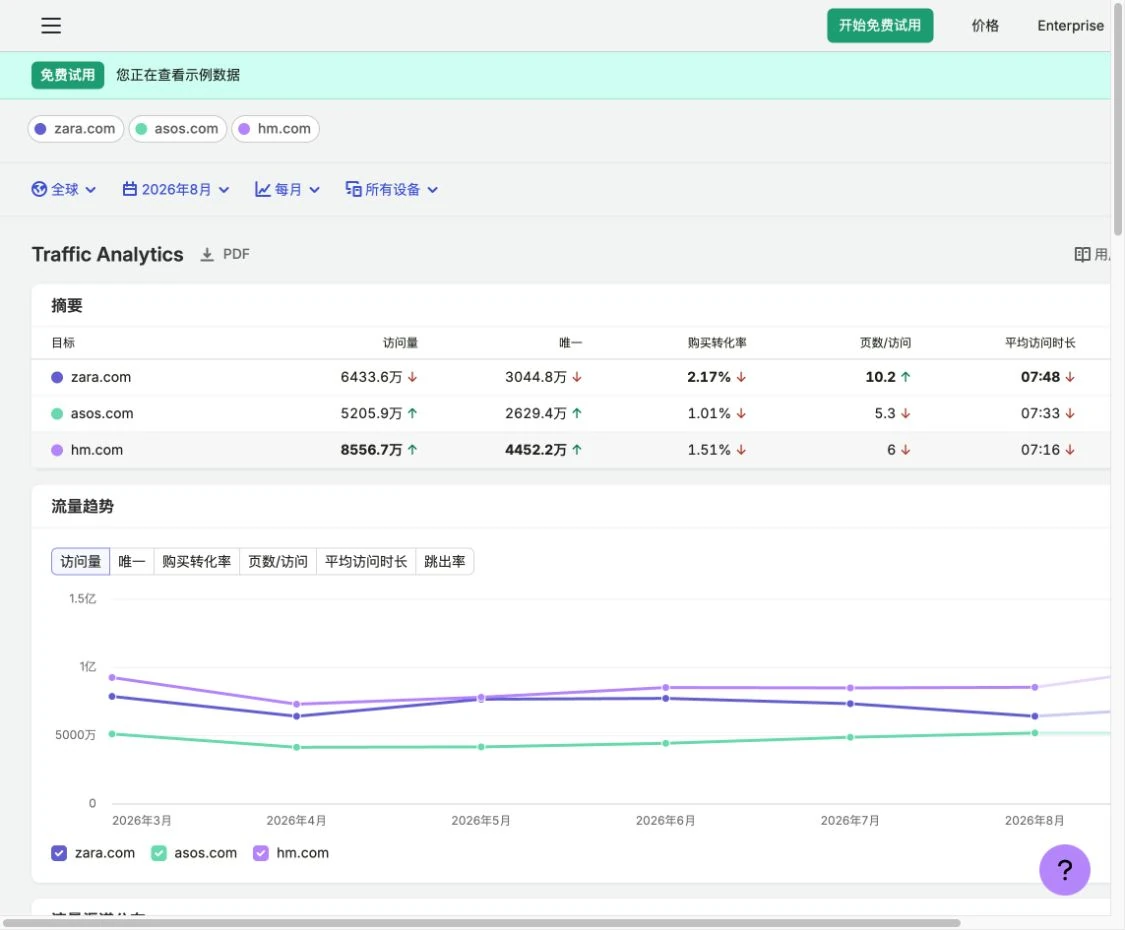The width and height of the screenshot is (1125, 930).
Task: Open the 2026年8月 date dropdown
Action: point(176,189)
